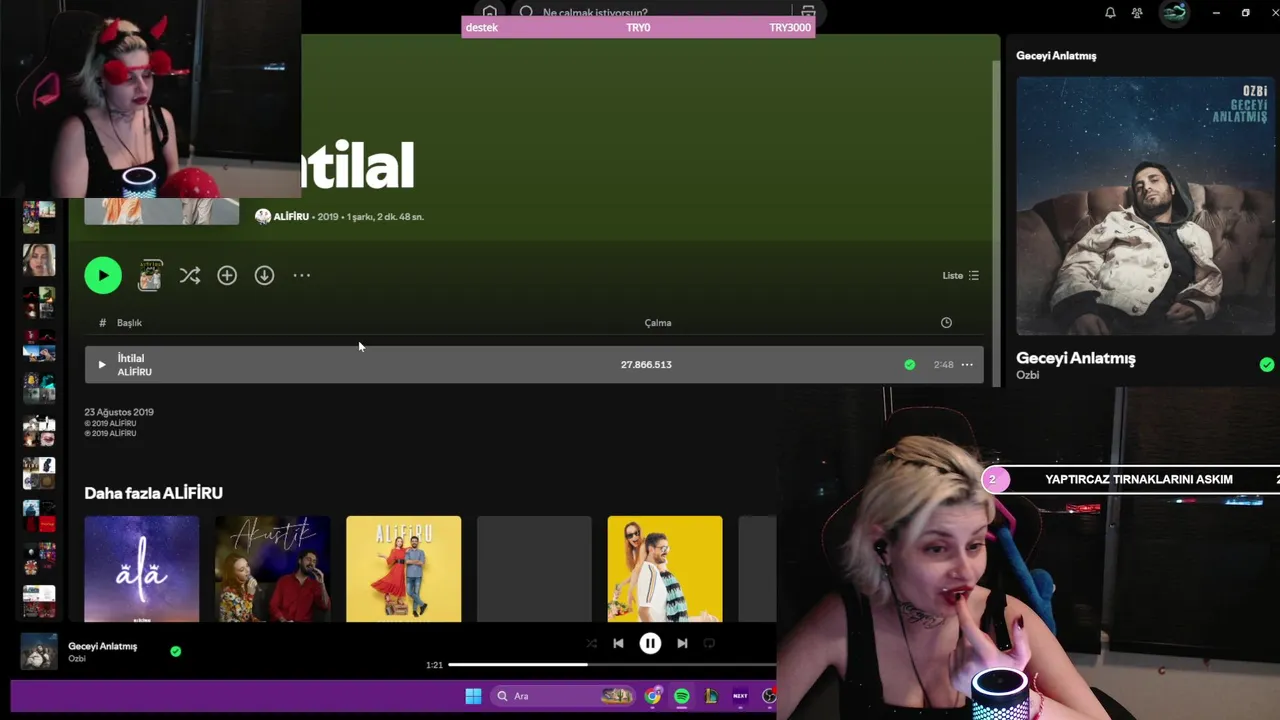This screenshot has width=1280, height=720.
Task: Play the İhtilal album with green button
Action: click(103, 275)
